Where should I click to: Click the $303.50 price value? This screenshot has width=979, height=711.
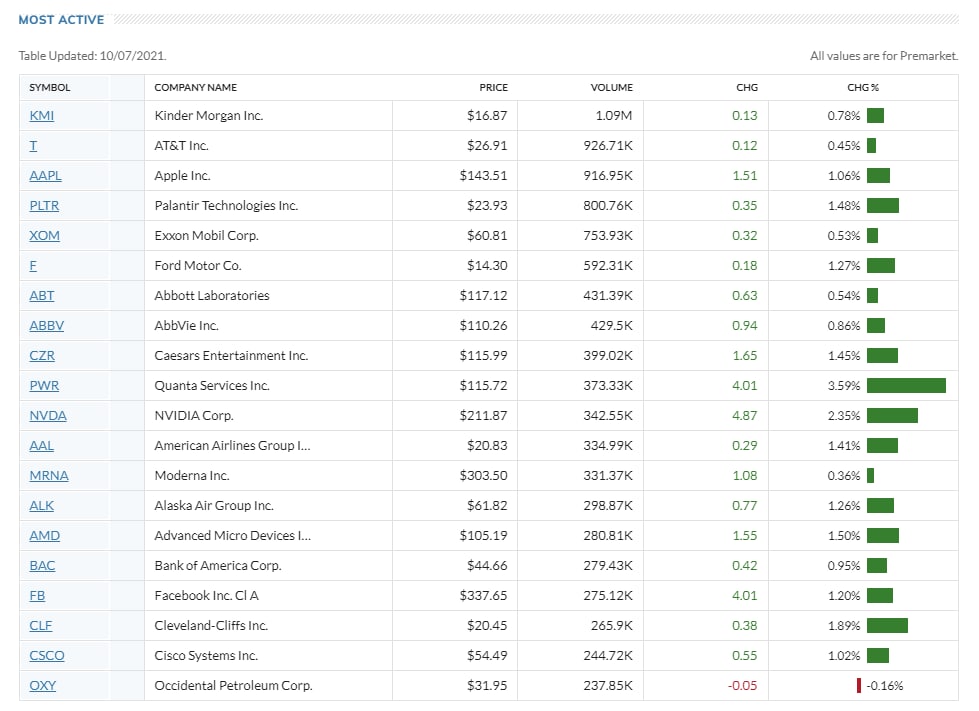483,475
